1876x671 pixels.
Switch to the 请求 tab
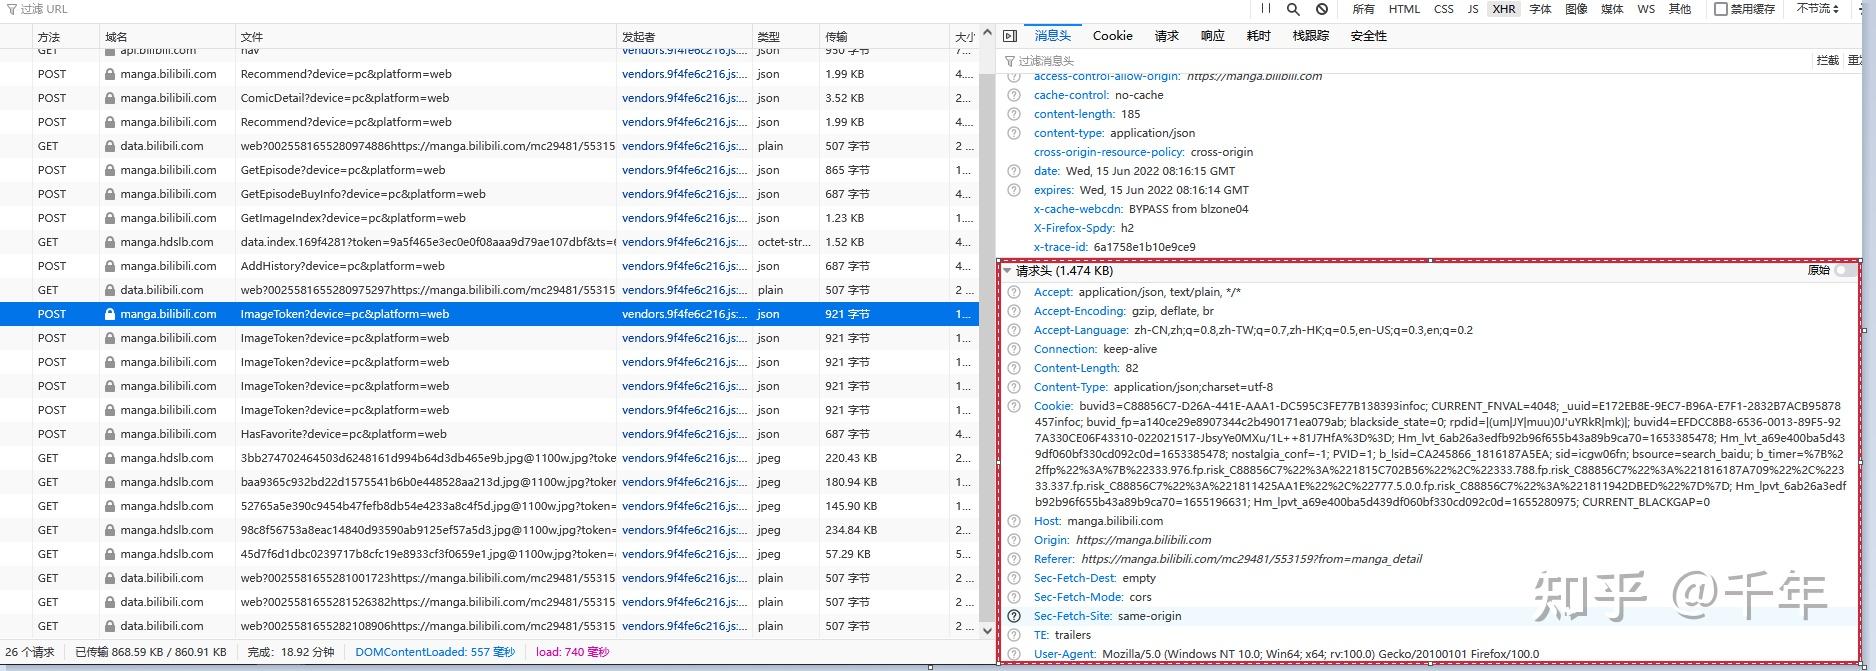1167,36
